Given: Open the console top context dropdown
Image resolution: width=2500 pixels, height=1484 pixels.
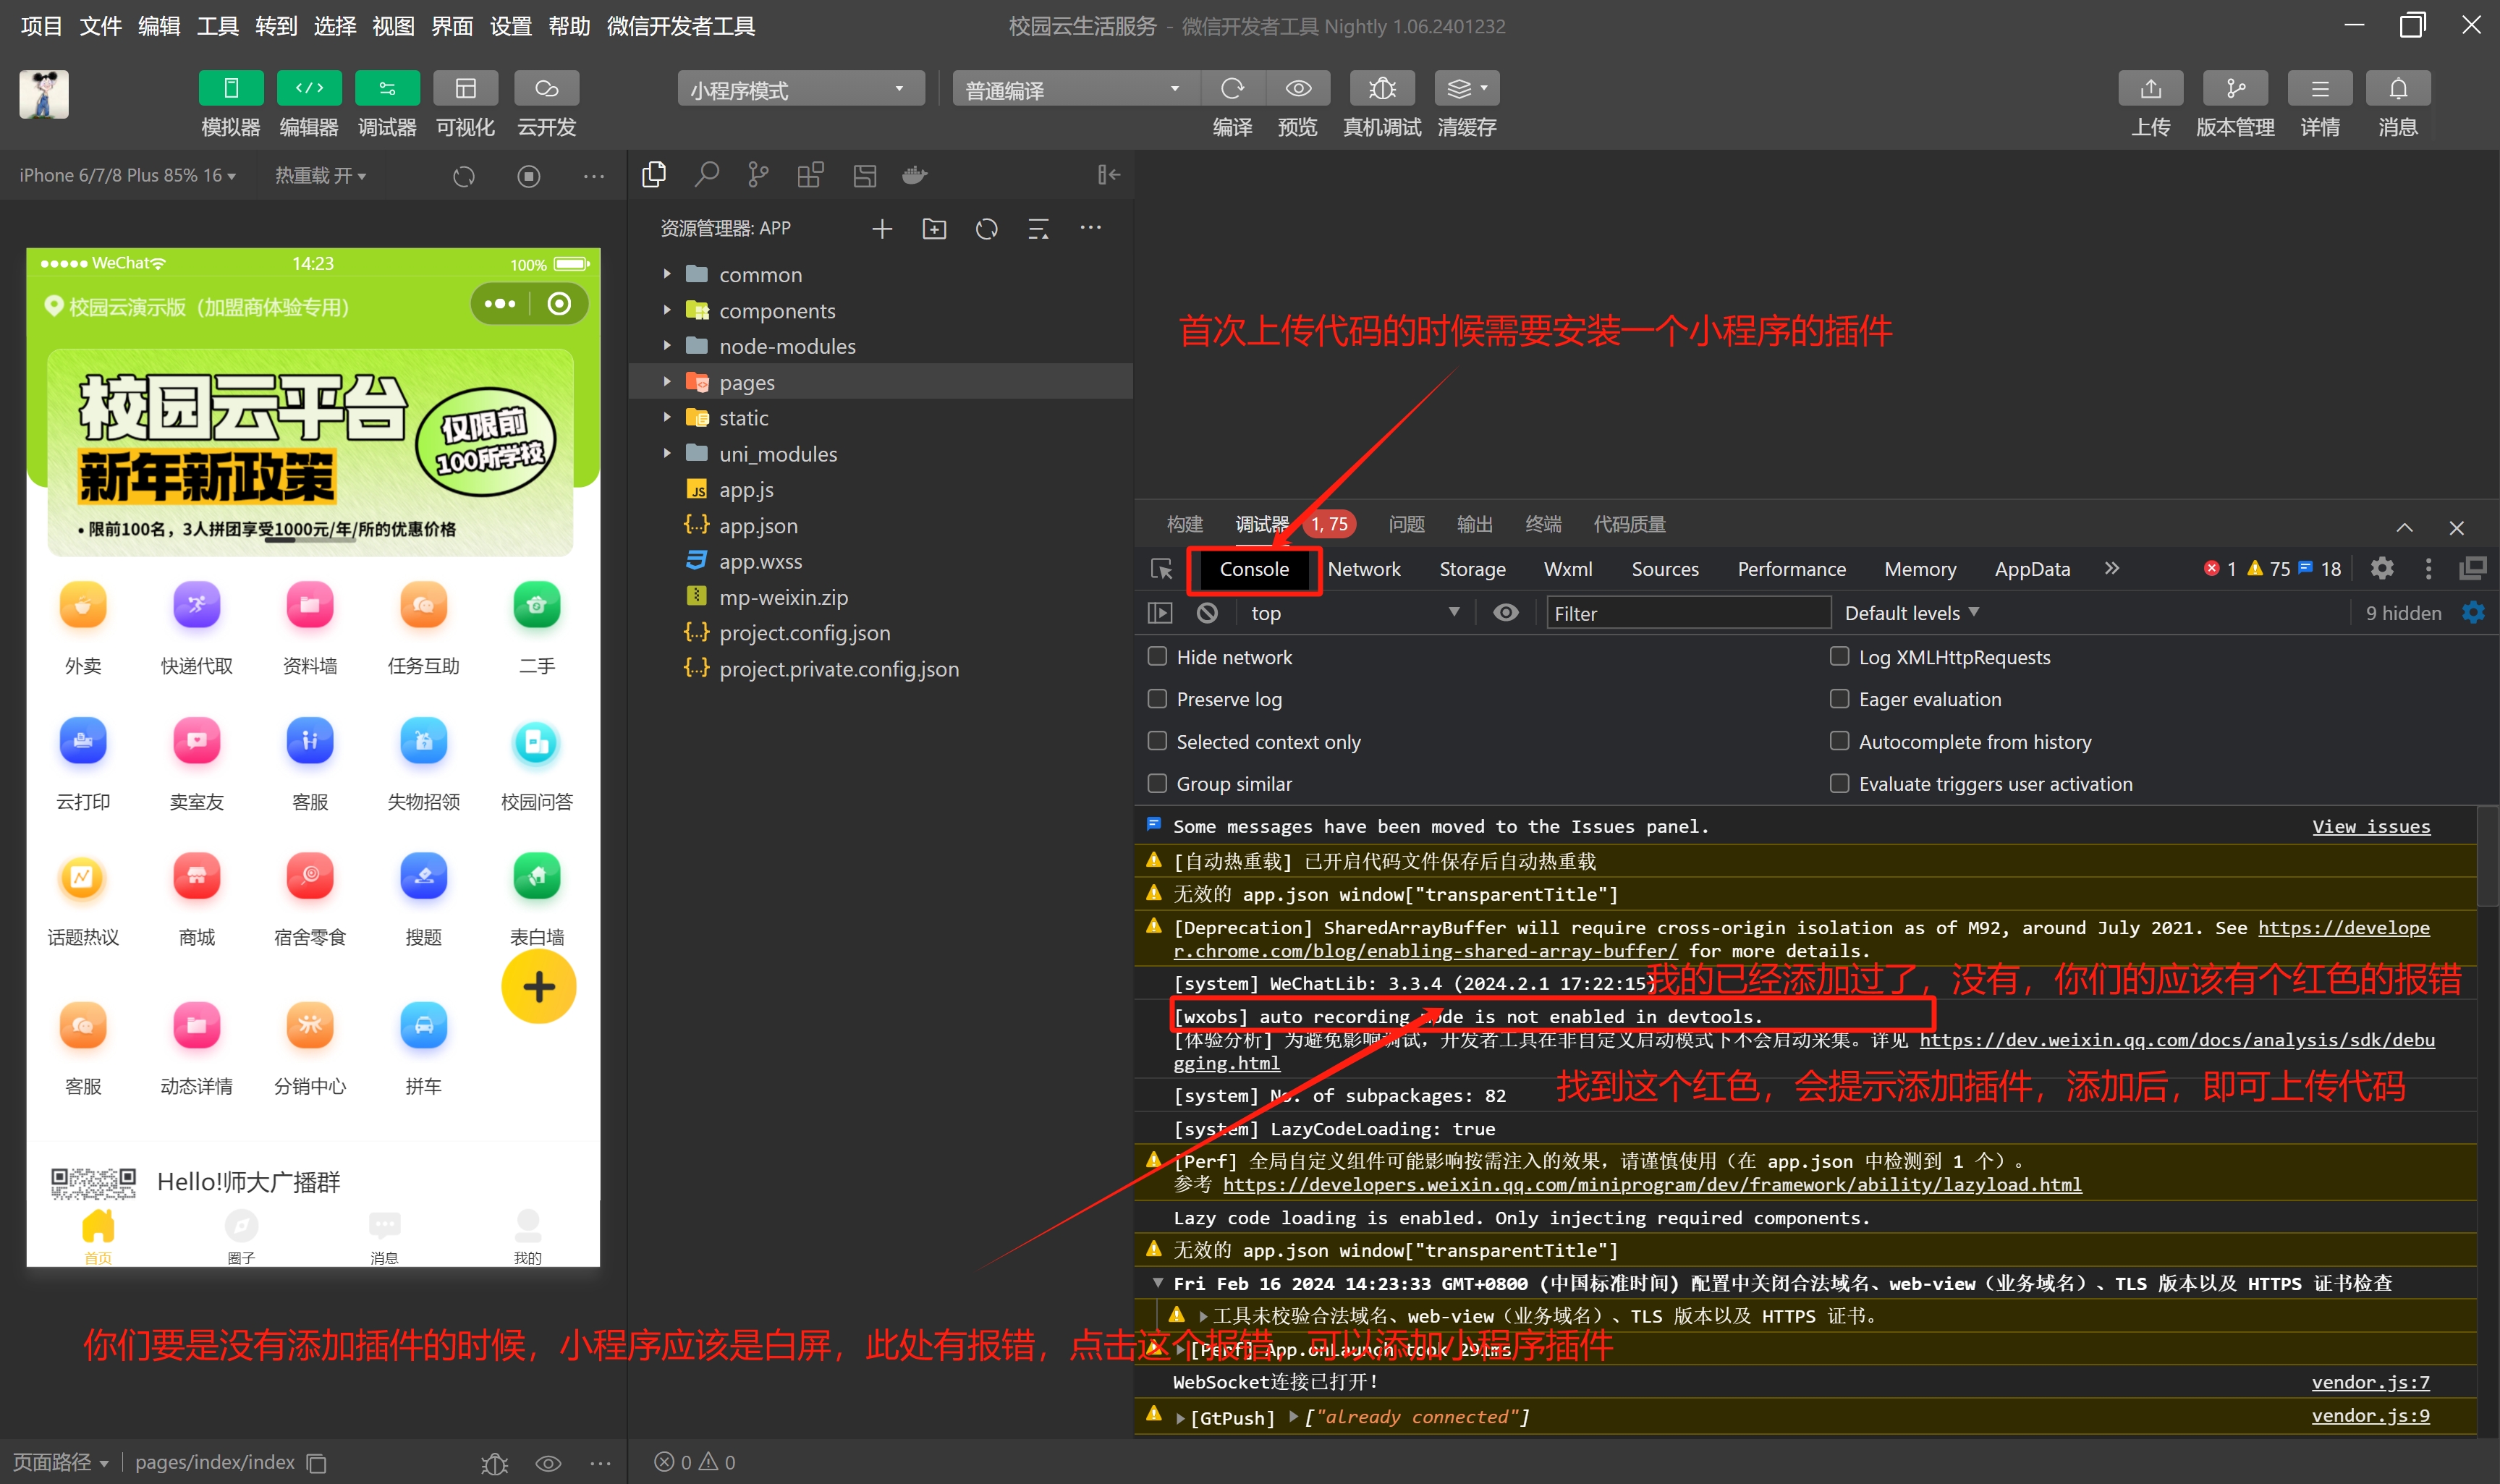Looking at the screenshot, I should (1355, 613).
